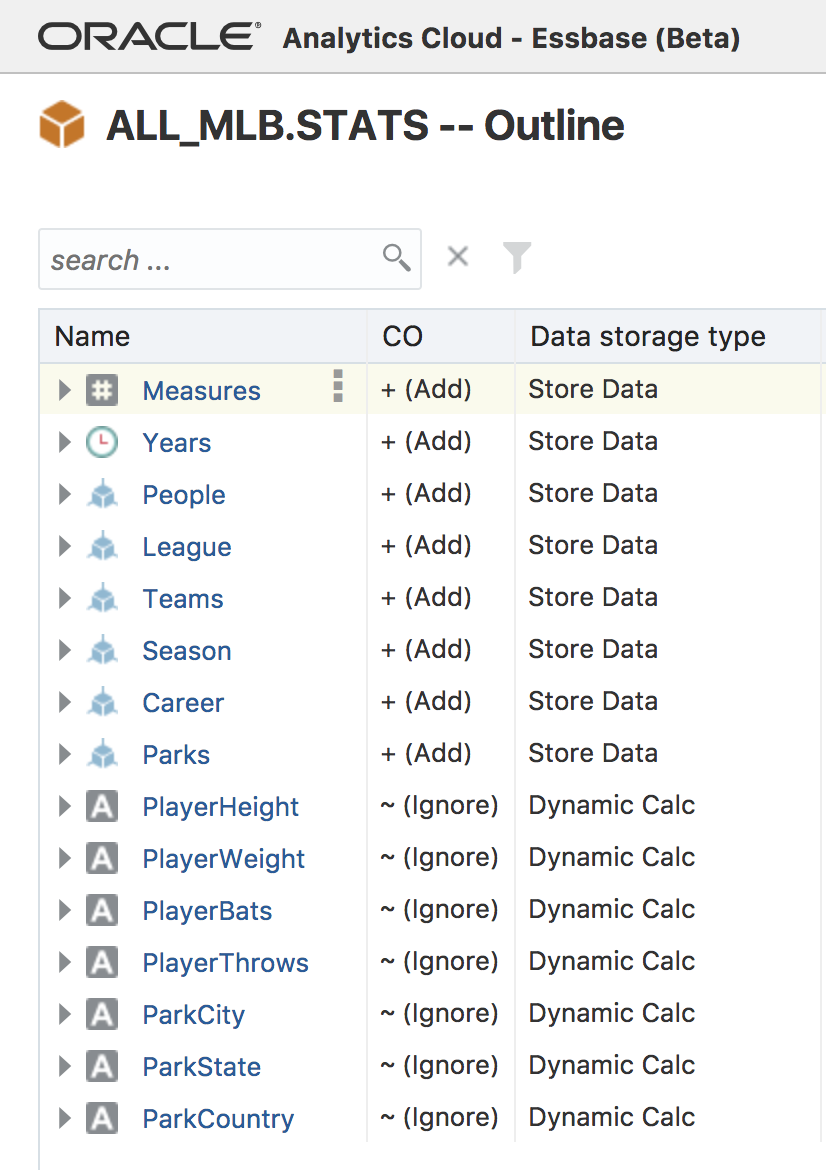Expand the Teams dimension
826x1170 pixels.
coord(65,598)
